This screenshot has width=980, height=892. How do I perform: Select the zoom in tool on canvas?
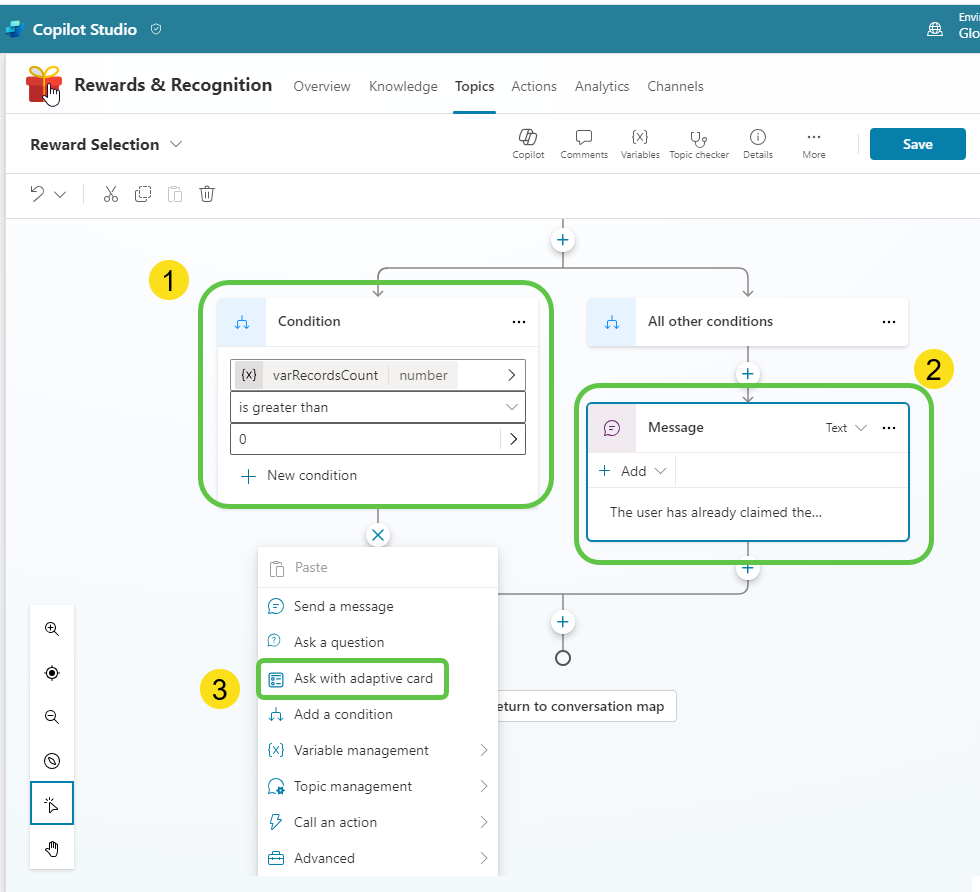pyautogui.click(x=51, y=629)
